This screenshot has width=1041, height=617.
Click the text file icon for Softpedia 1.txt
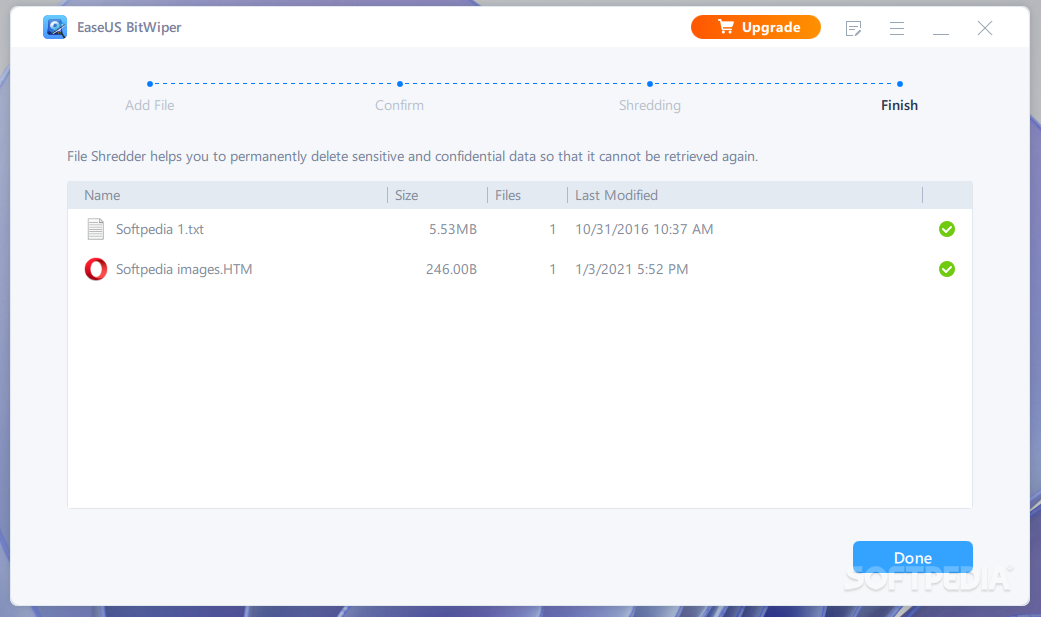(x=96, y=229)
